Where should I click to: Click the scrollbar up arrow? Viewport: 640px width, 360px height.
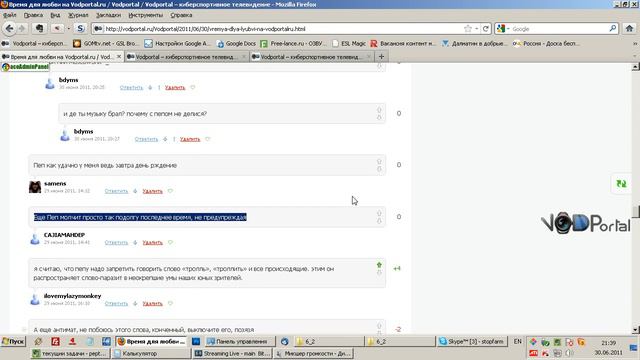point(636,67)
